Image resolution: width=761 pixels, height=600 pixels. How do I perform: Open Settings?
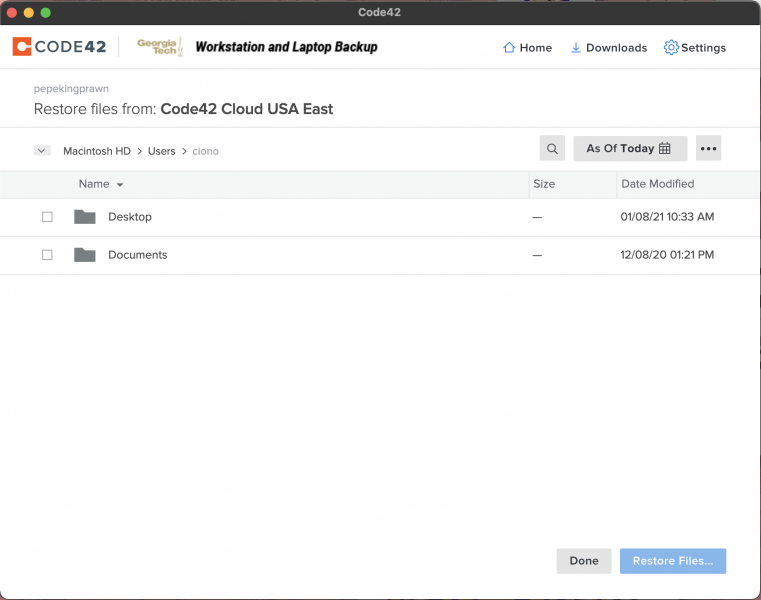[x=695, y=48]
